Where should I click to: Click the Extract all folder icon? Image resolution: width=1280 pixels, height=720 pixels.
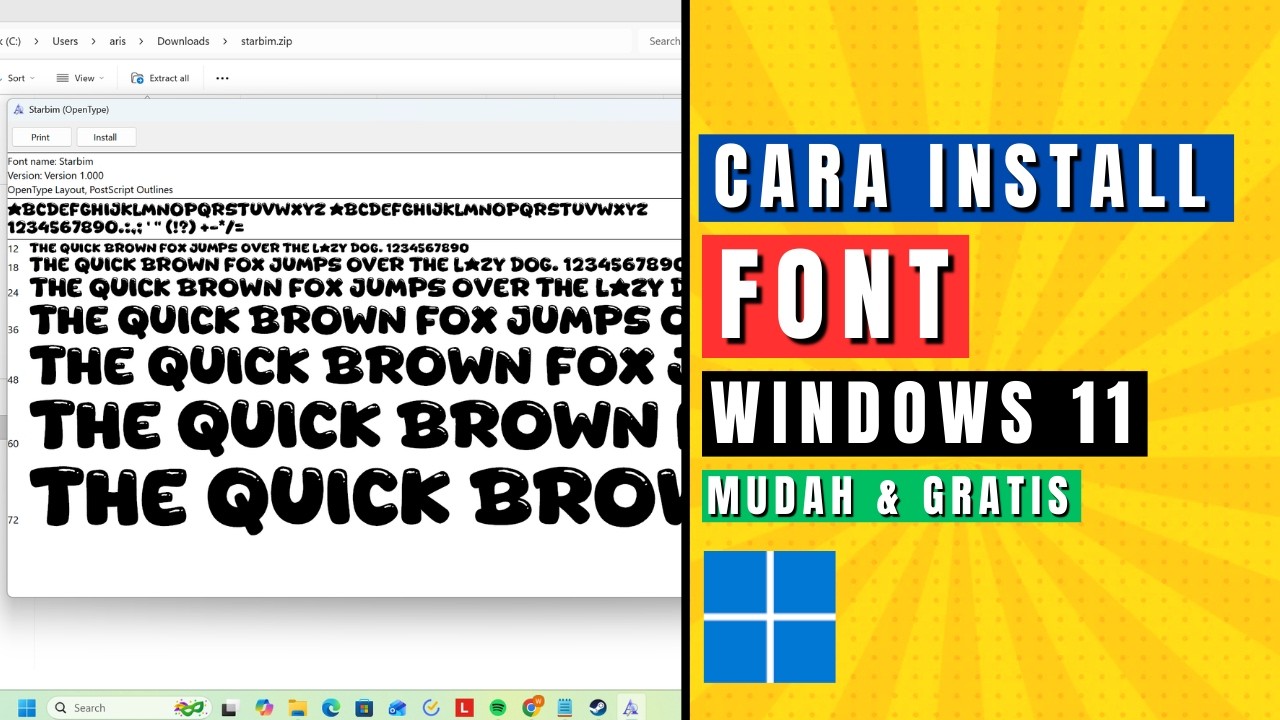[137, 78]
